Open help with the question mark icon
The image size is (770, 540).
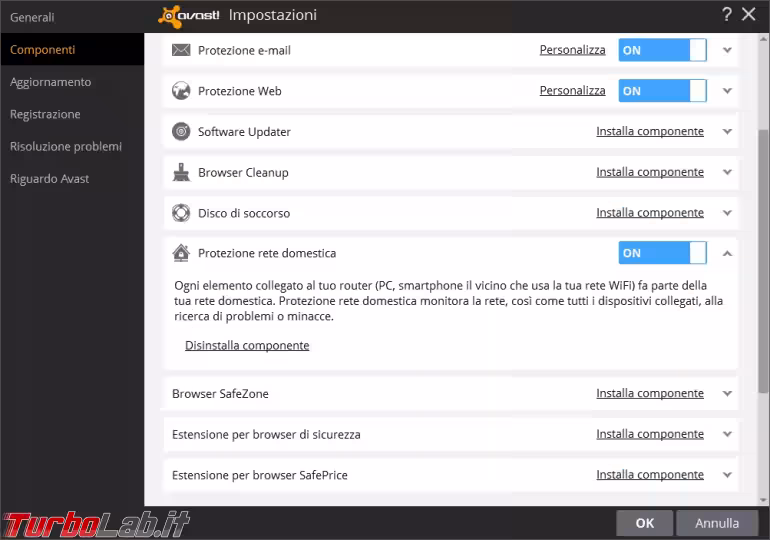coord(727,14)
